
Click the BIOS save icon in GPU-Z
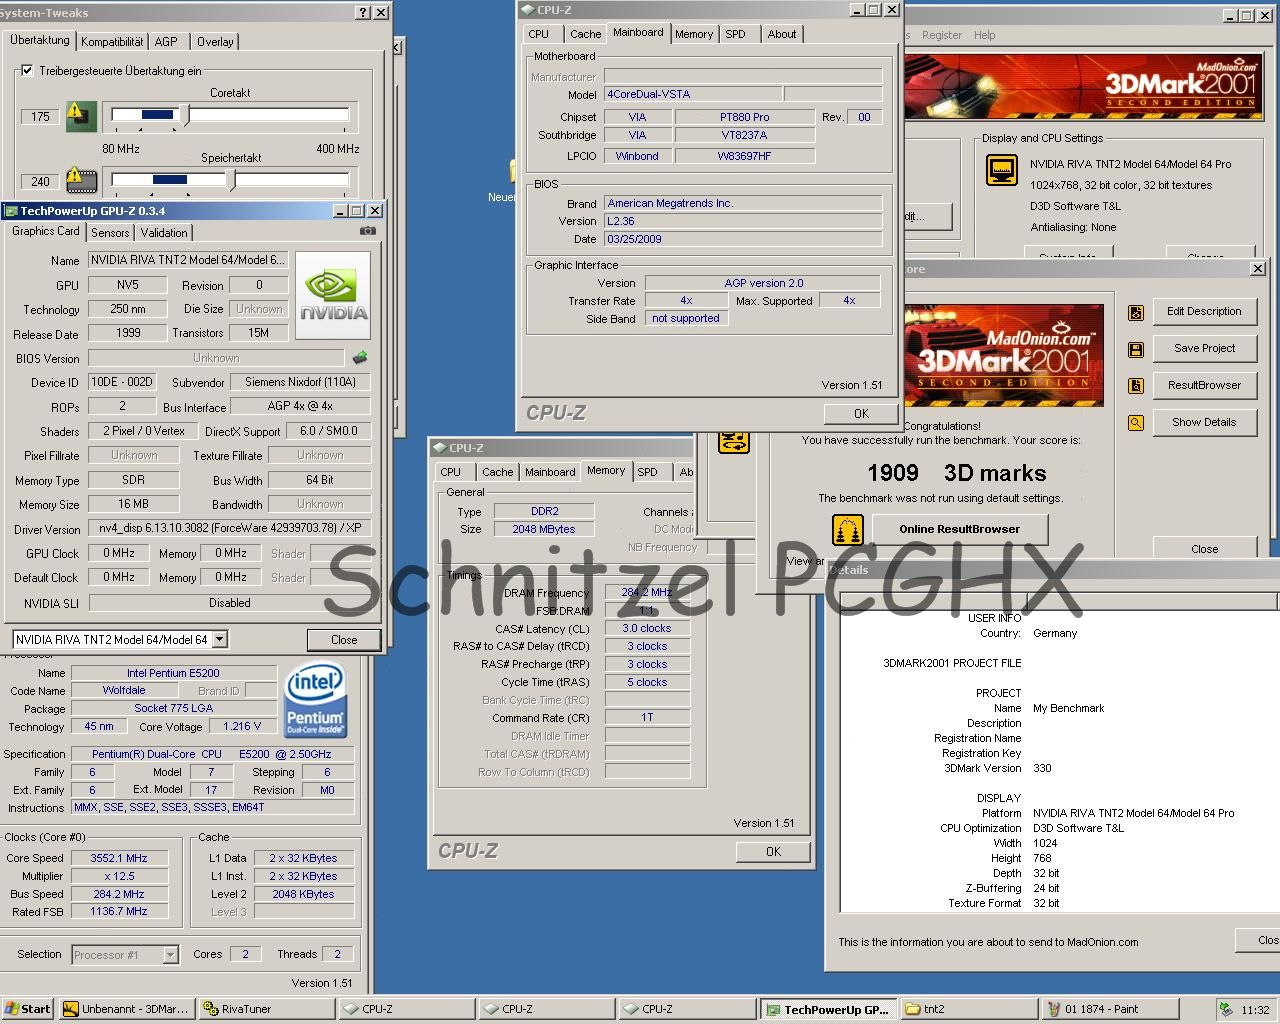click(x=360, y=357)
